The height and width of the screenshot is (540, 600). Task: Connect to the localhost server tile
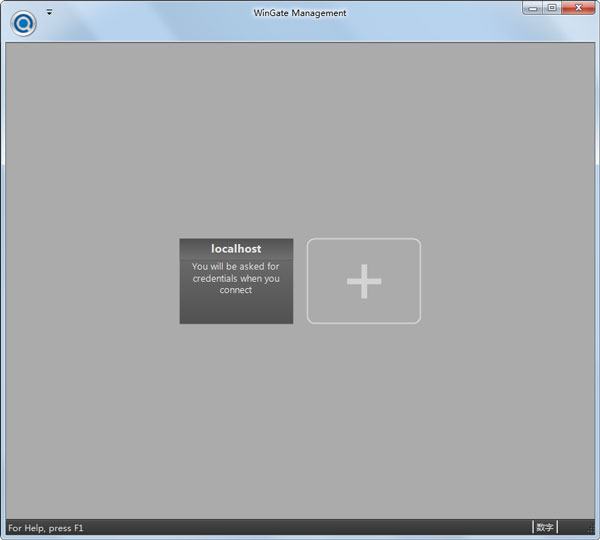point(236,281)
